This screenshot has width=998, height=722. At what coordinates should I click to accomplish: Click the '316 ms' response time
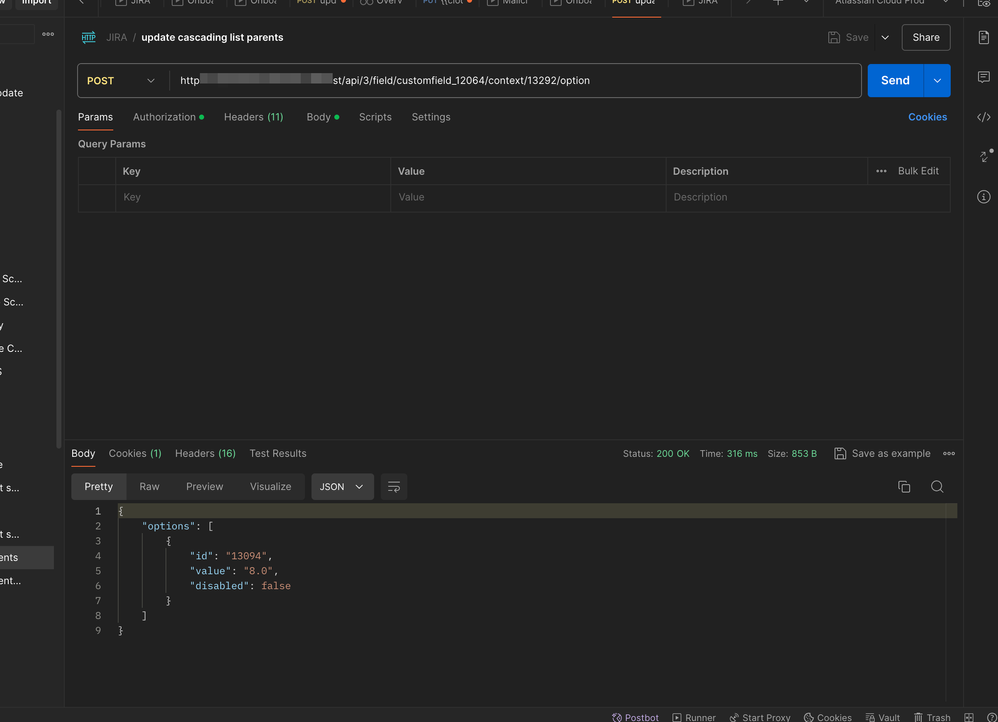click(742, 454)
